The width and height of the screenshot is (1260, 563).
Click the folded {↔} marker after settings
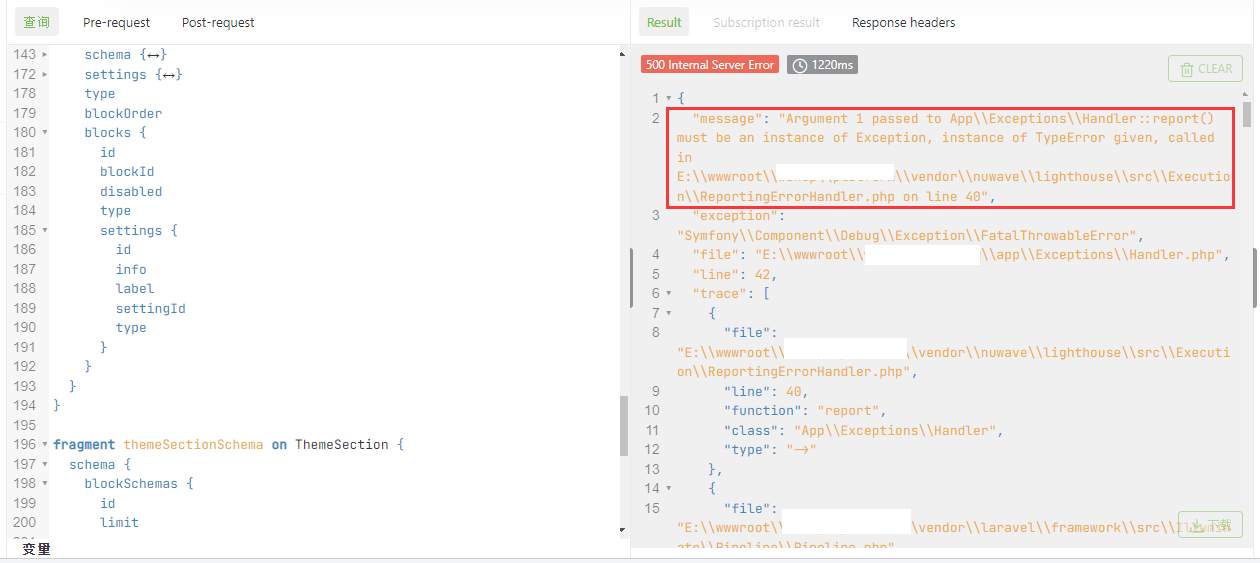(171, 75)
